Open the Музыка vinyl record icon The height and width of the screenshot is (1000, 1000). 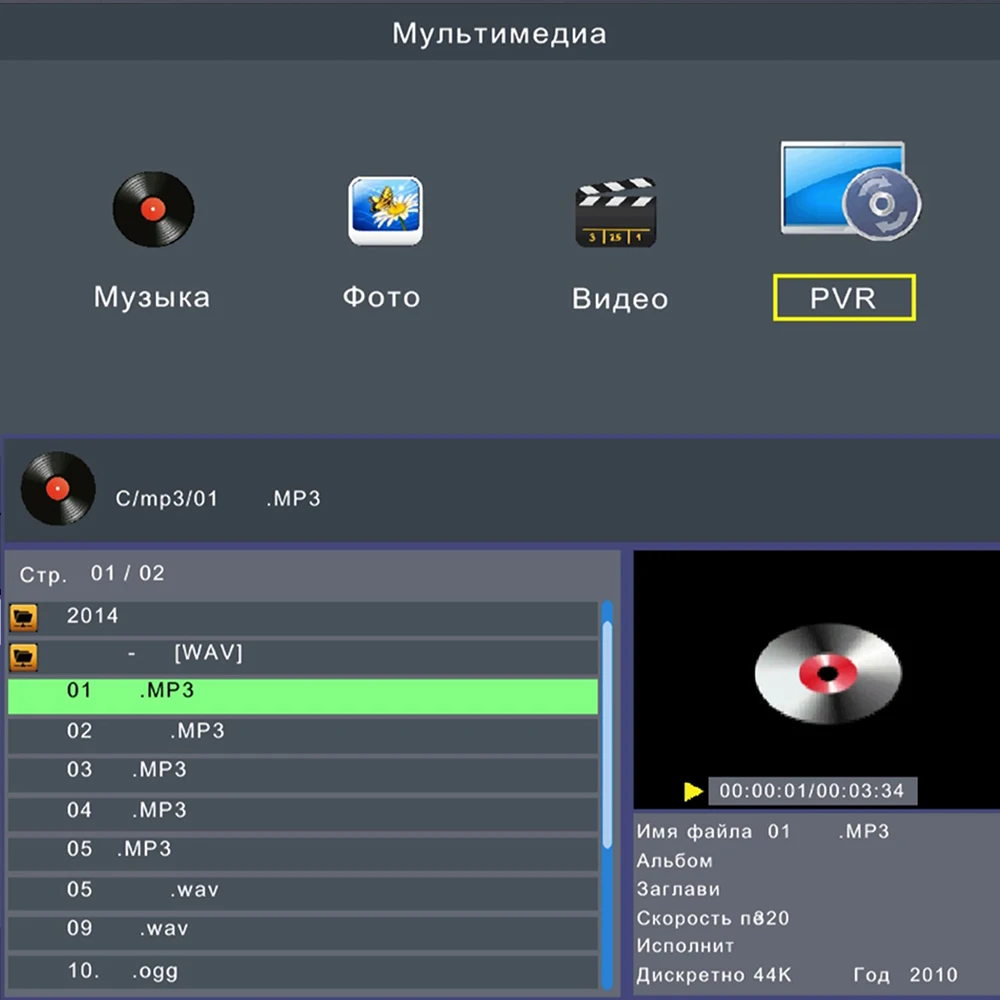pyautogui.click(x=153, y=209)
